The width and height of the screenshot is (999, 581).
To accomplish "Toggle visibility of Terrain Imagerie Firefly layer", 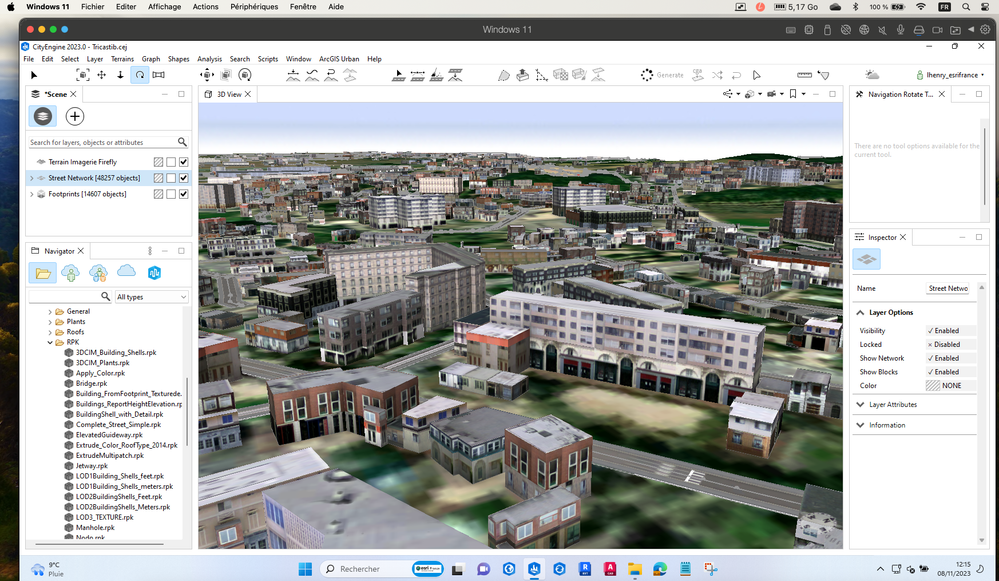I will coord(184,162).
